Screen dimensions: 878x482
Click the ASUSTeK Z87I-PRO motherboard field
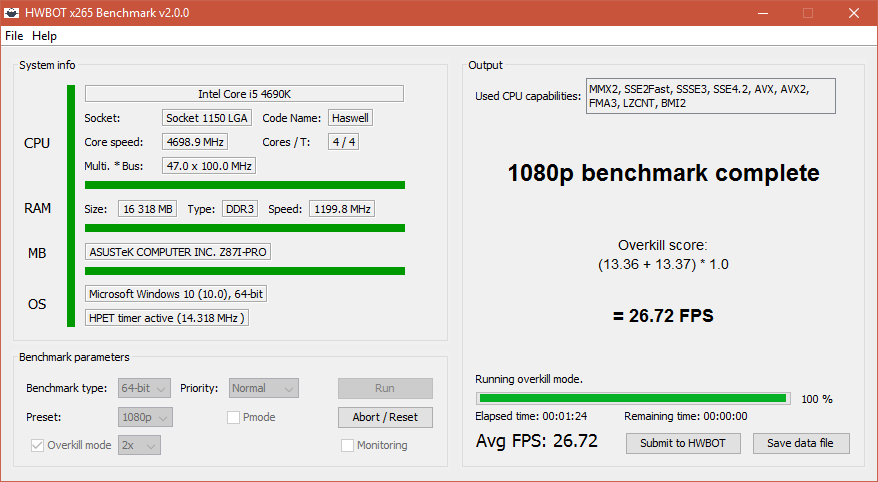(x=178, y=252)
